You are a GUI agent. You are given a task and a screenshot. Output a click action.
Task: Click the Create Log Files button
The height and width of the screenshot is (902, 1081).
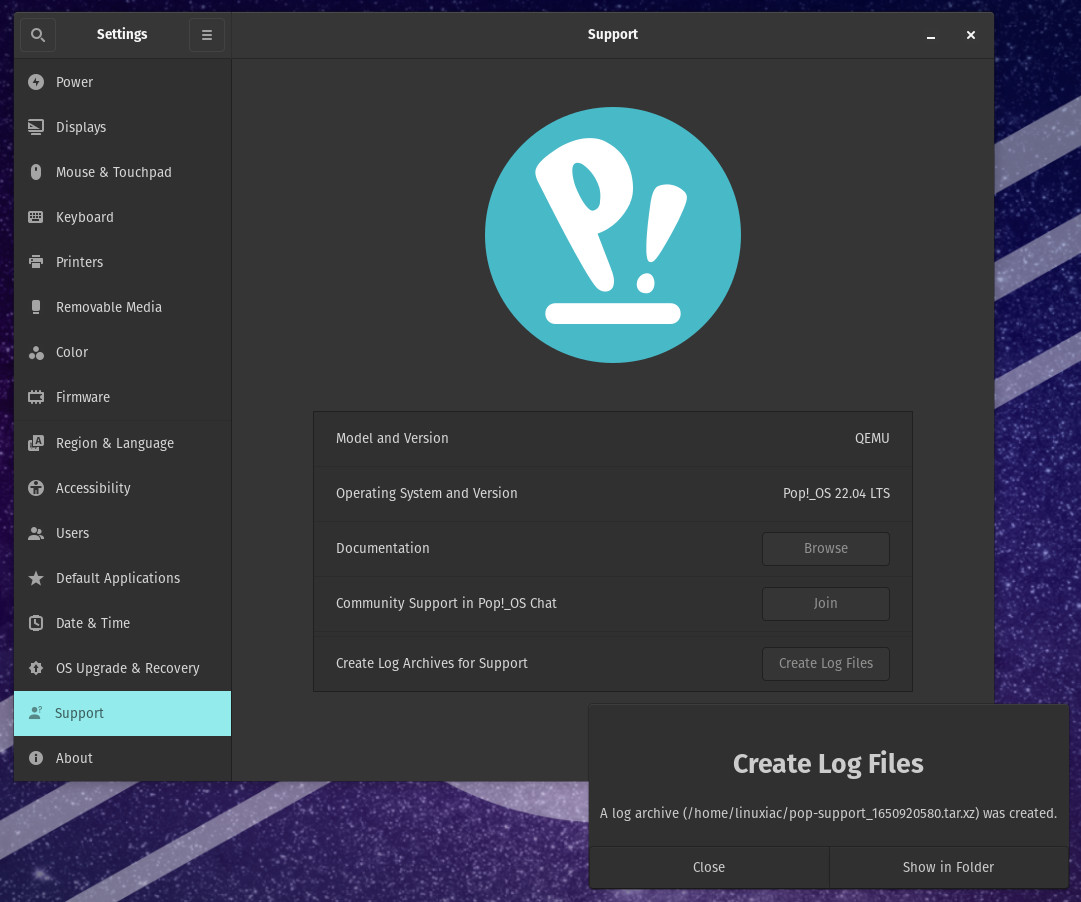[826, 663]
